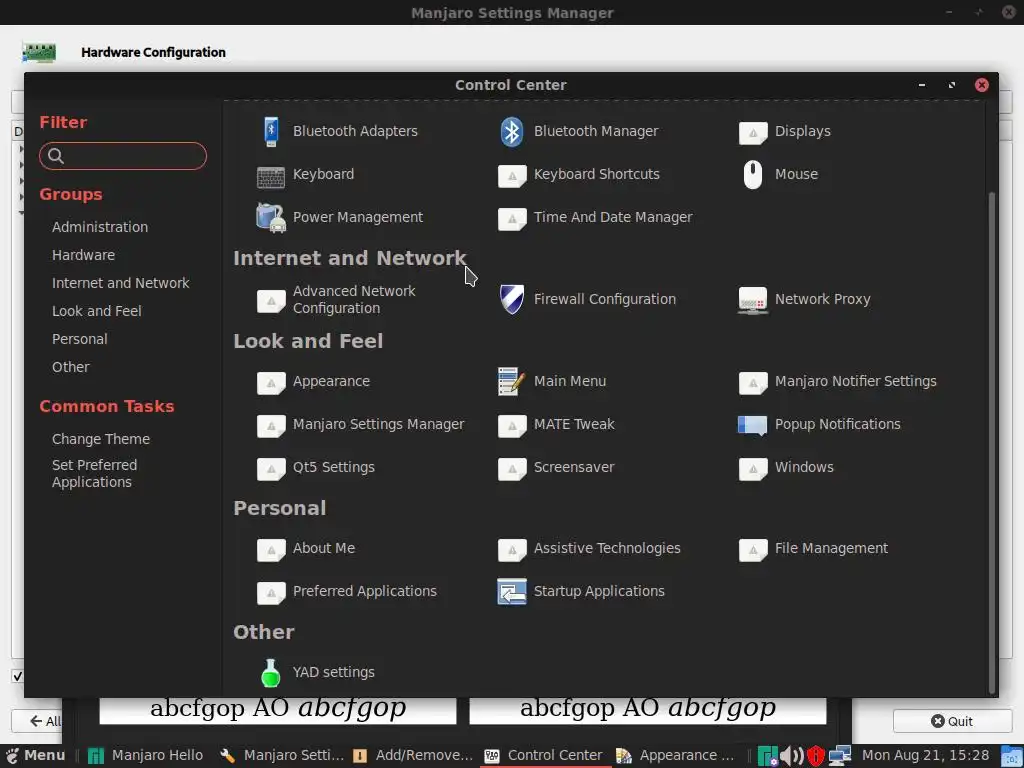Switch to Manjaro Settings taskbar window
The image size is (1024, 768).
pos(281,756)
